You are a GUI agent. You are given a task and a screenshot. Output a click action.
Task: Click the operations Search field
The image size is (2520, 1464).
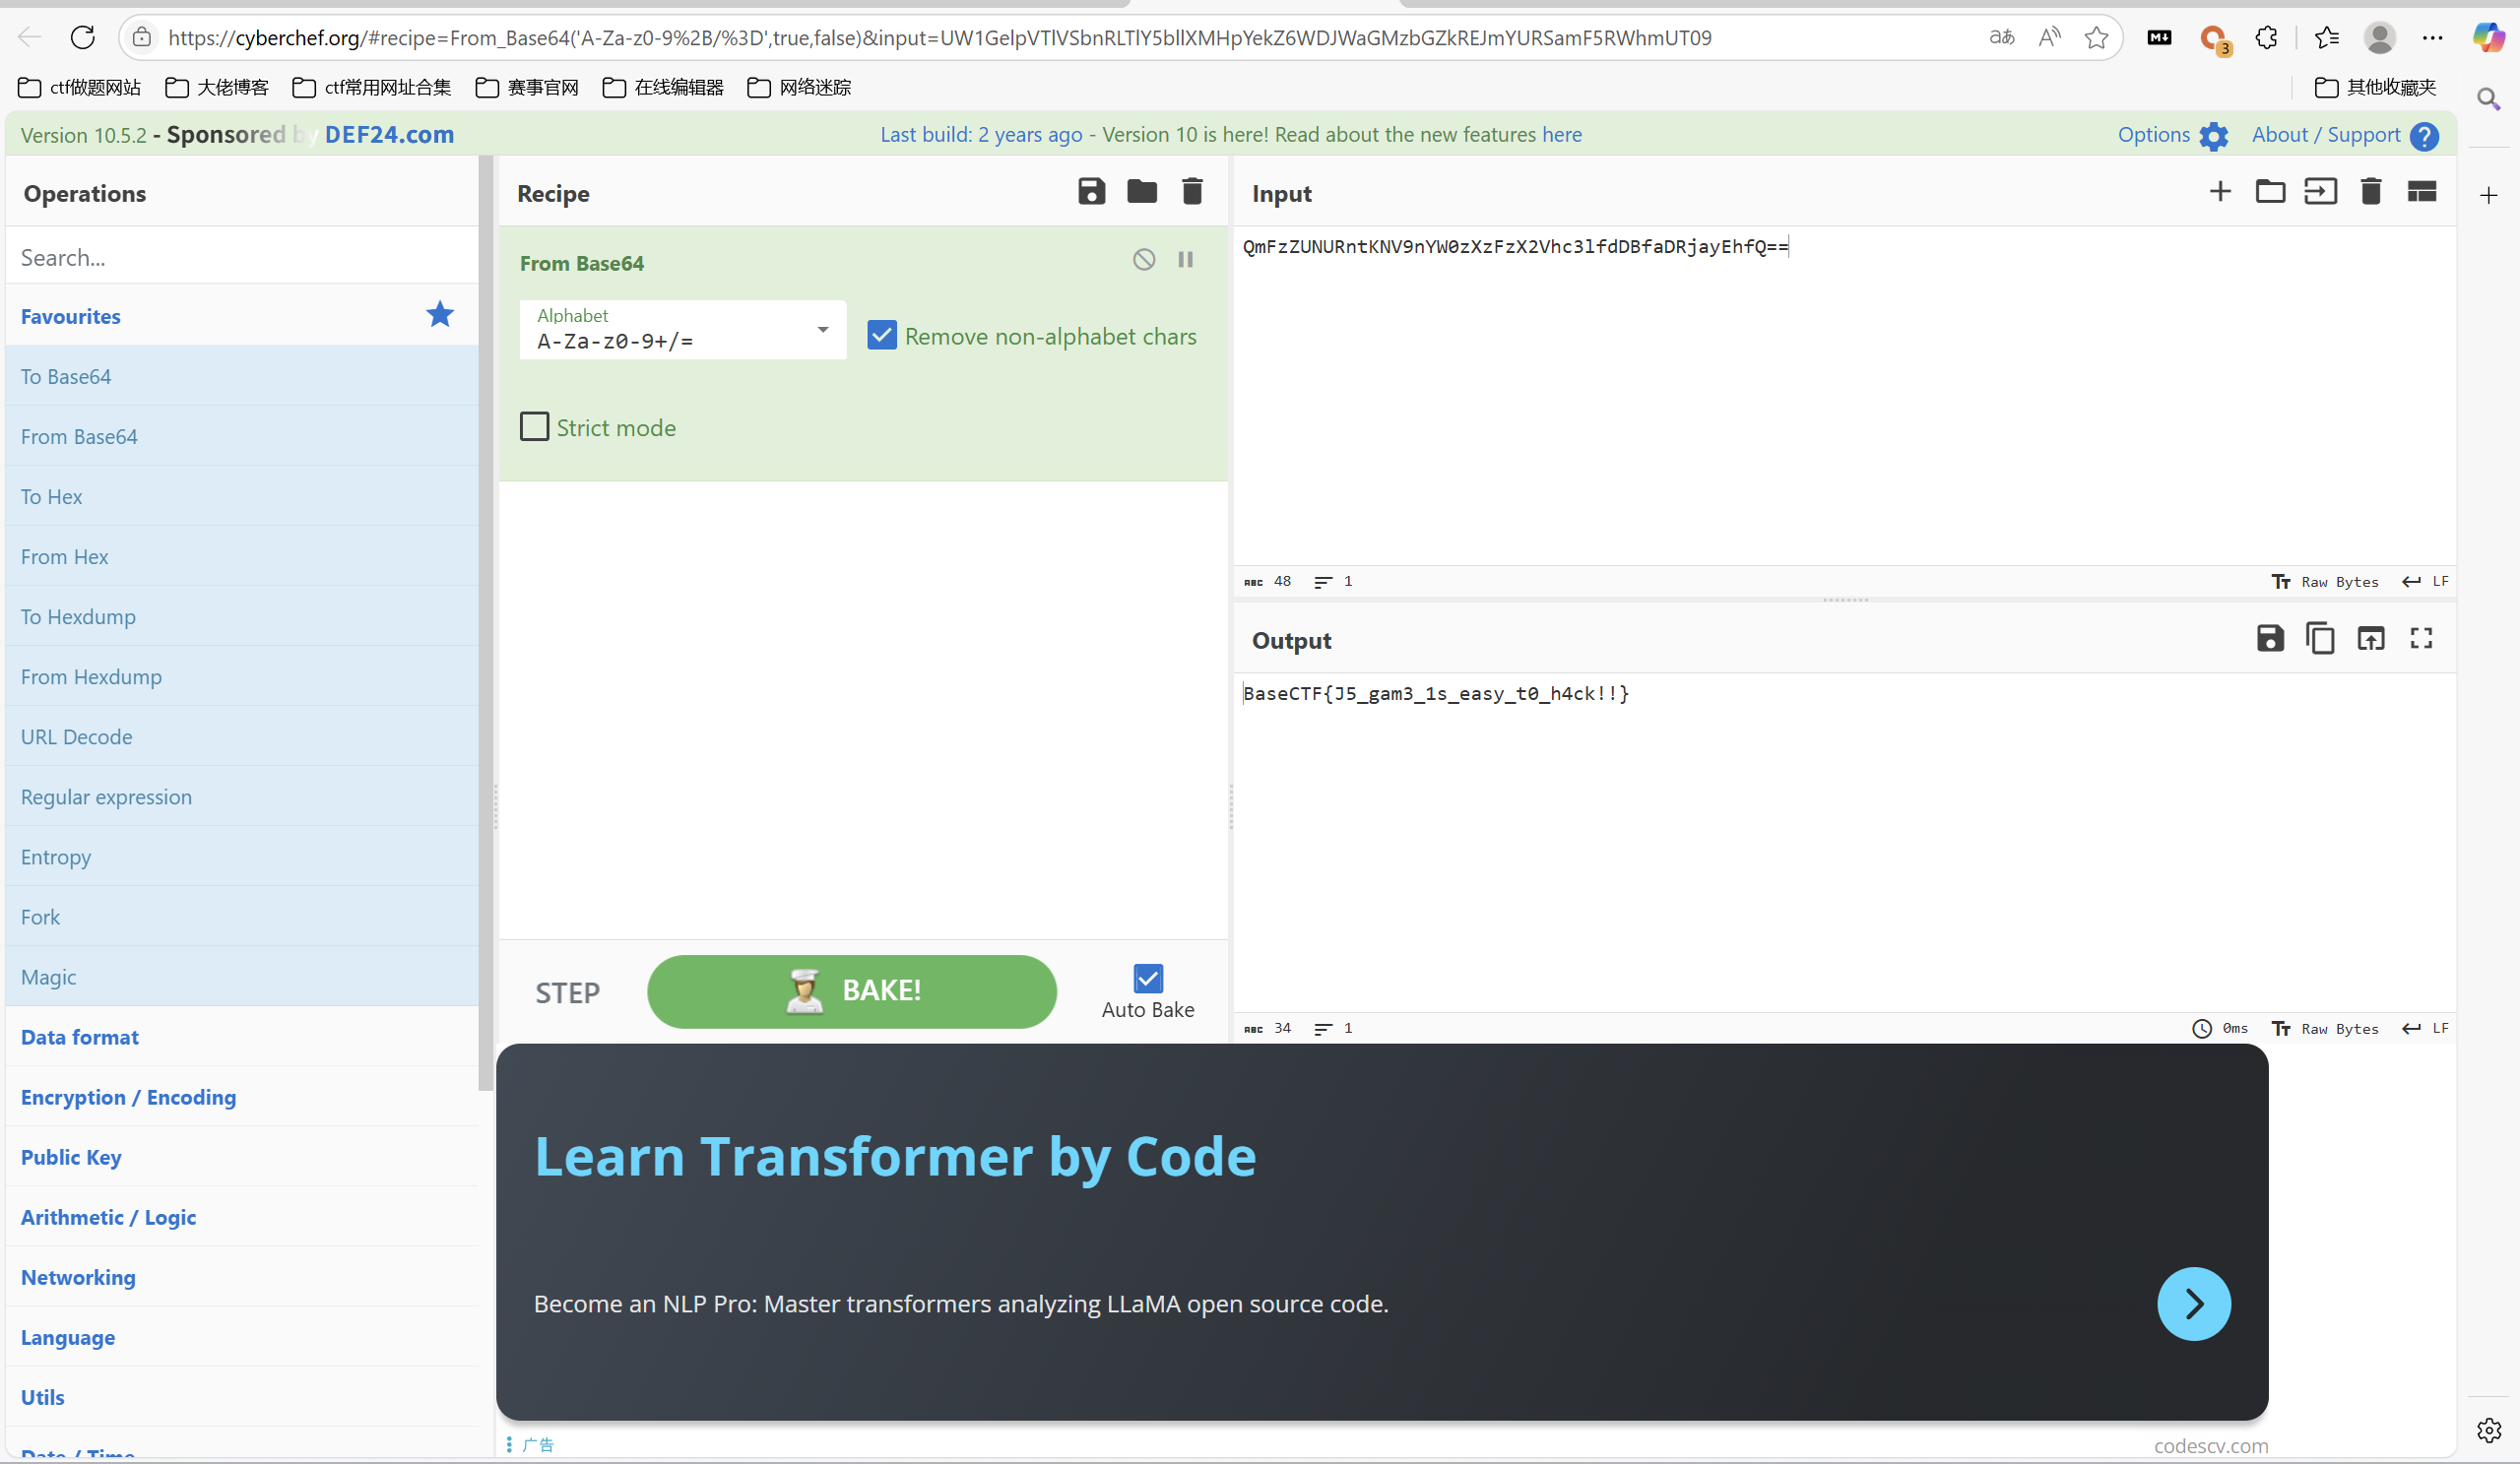coord(242,257)
